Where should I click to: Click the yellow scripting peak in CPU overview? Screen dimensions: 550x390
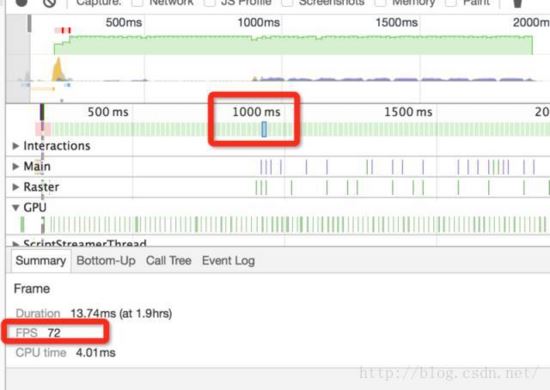[58, 69]
